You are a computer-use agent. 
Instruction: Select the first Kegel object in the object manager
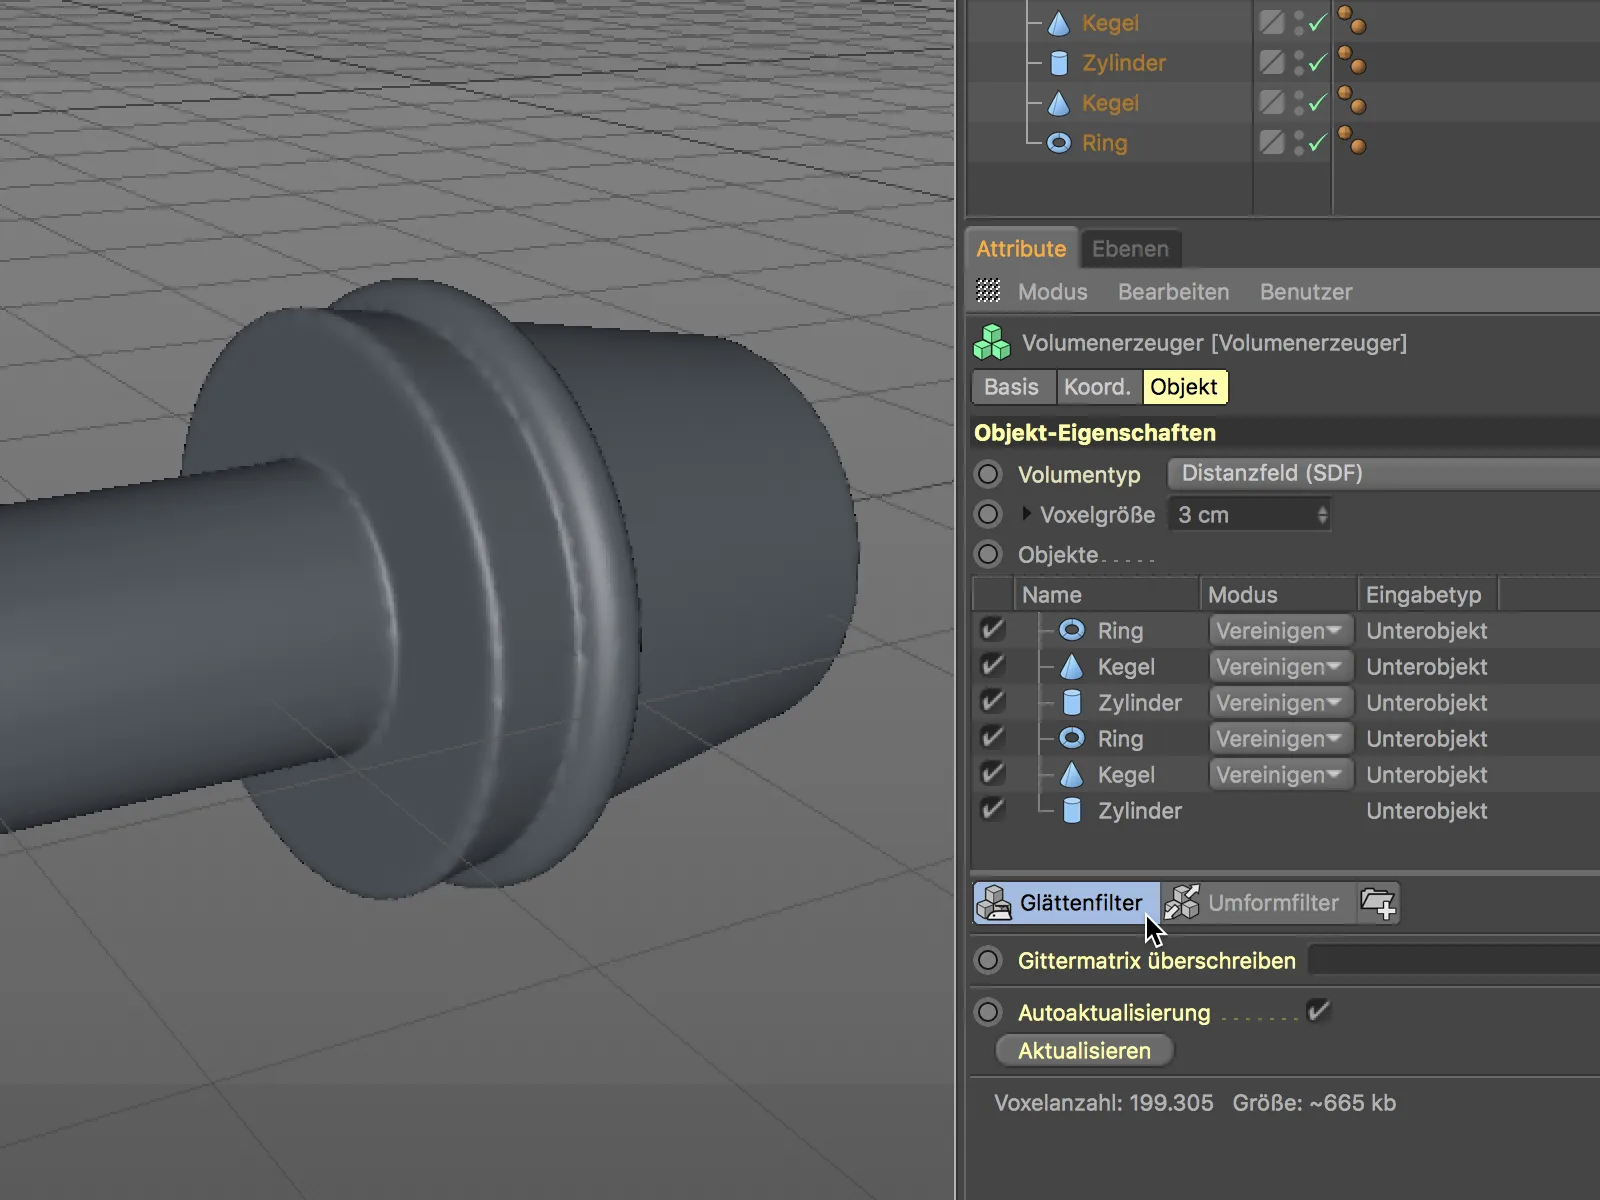[x=1110, y=23]
